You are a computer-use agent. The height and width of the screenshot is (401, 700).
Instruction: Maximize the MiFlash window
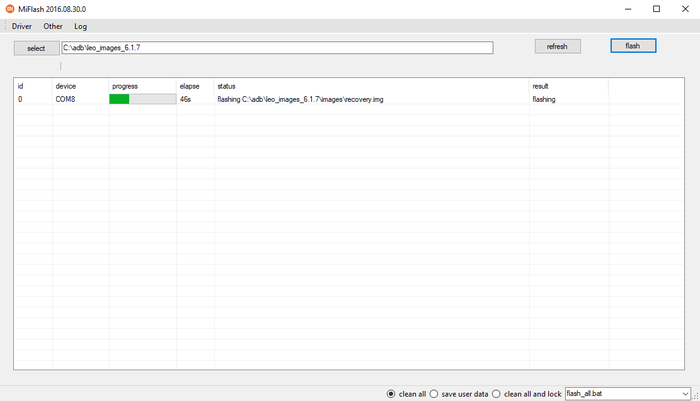pyautogui.click(x=656, y=9)
